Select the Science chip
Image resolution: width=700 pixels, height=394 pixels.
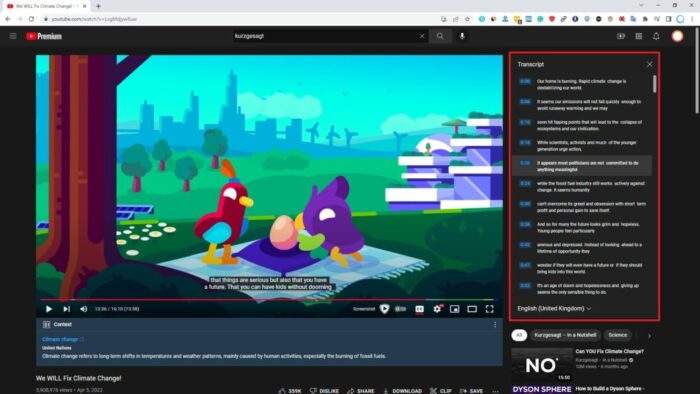pos(618,335)
